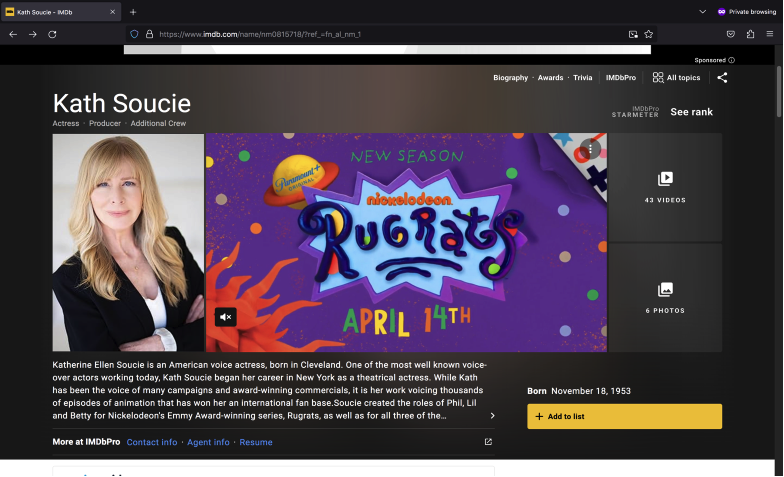
Task: Open the 6 Photos gallery
Action: coord(665,297)
